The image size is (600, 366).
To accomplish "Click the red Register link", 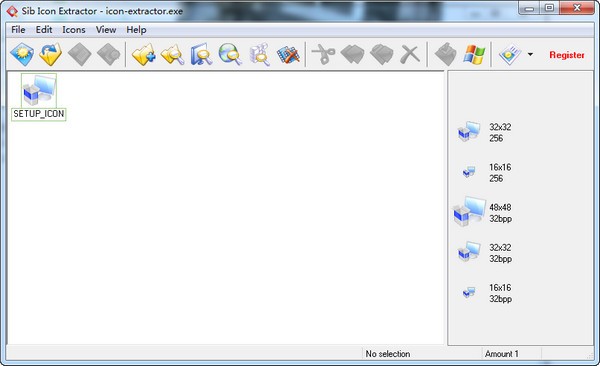I will coord(567,55).
